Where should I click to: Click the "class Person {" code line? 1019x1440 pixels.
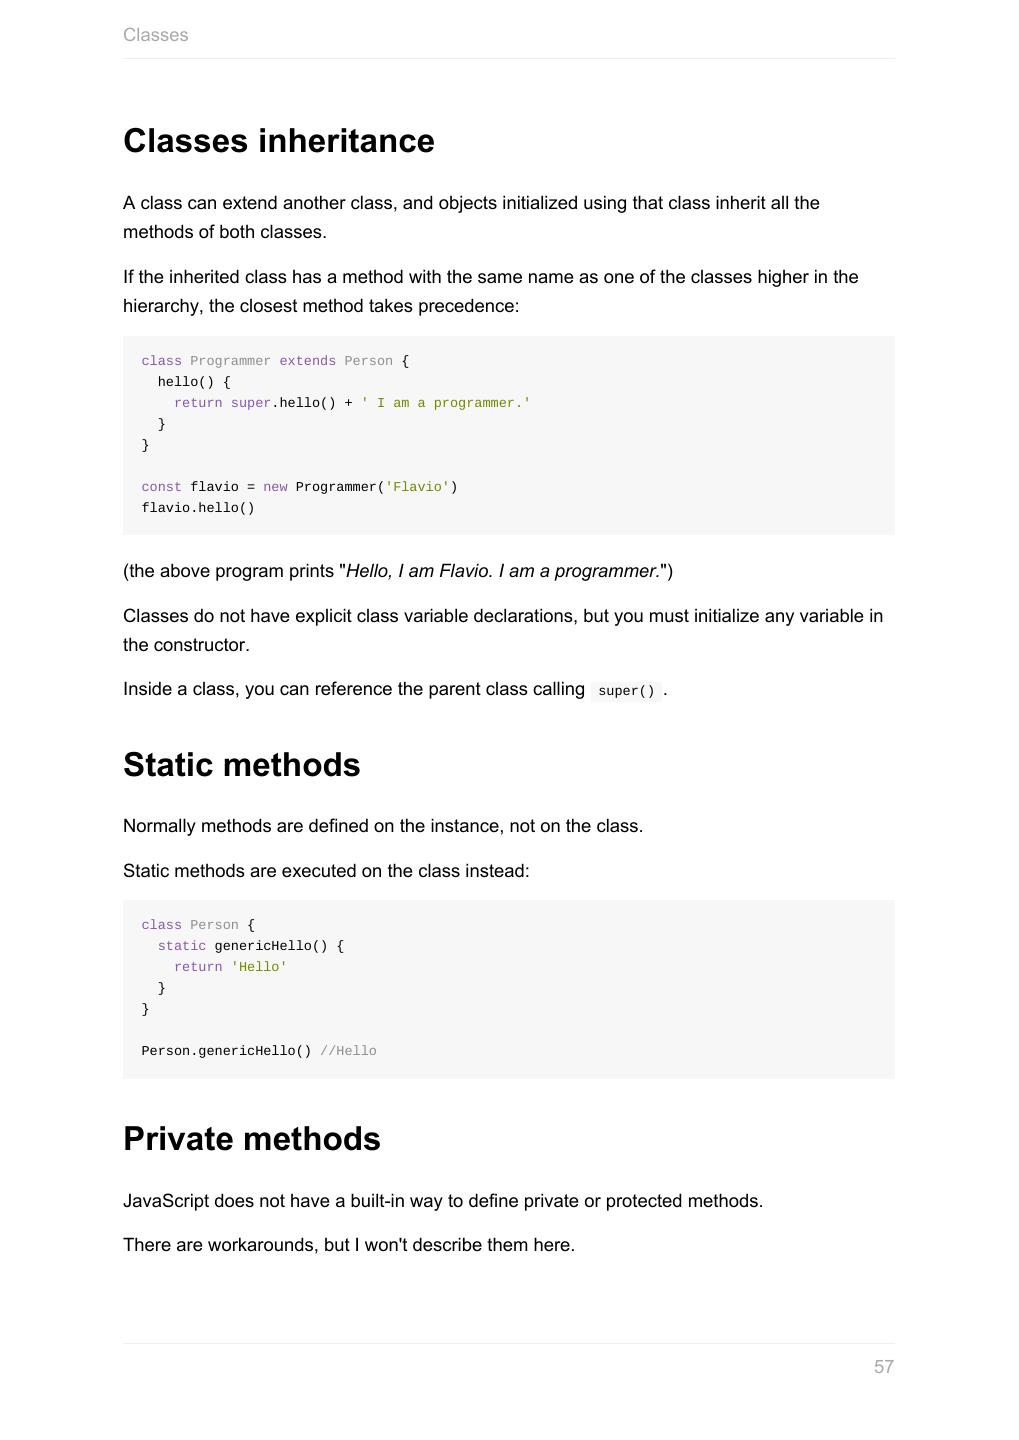pyautogui.click(x=198, y=925)
